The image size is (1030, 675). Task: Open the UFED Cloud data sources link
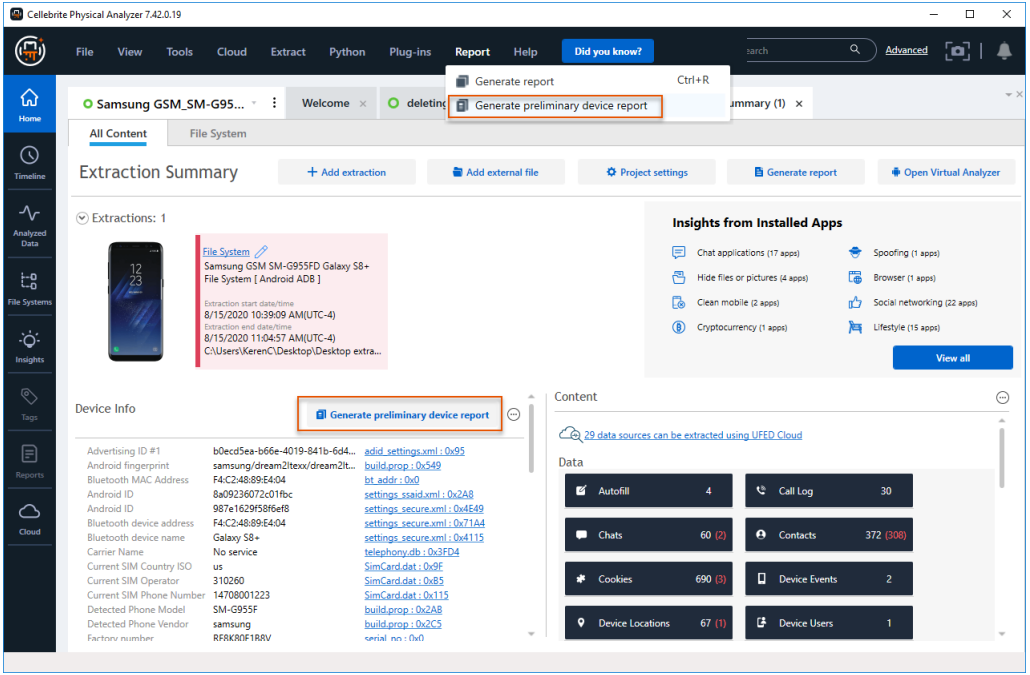tap(693, 435)
